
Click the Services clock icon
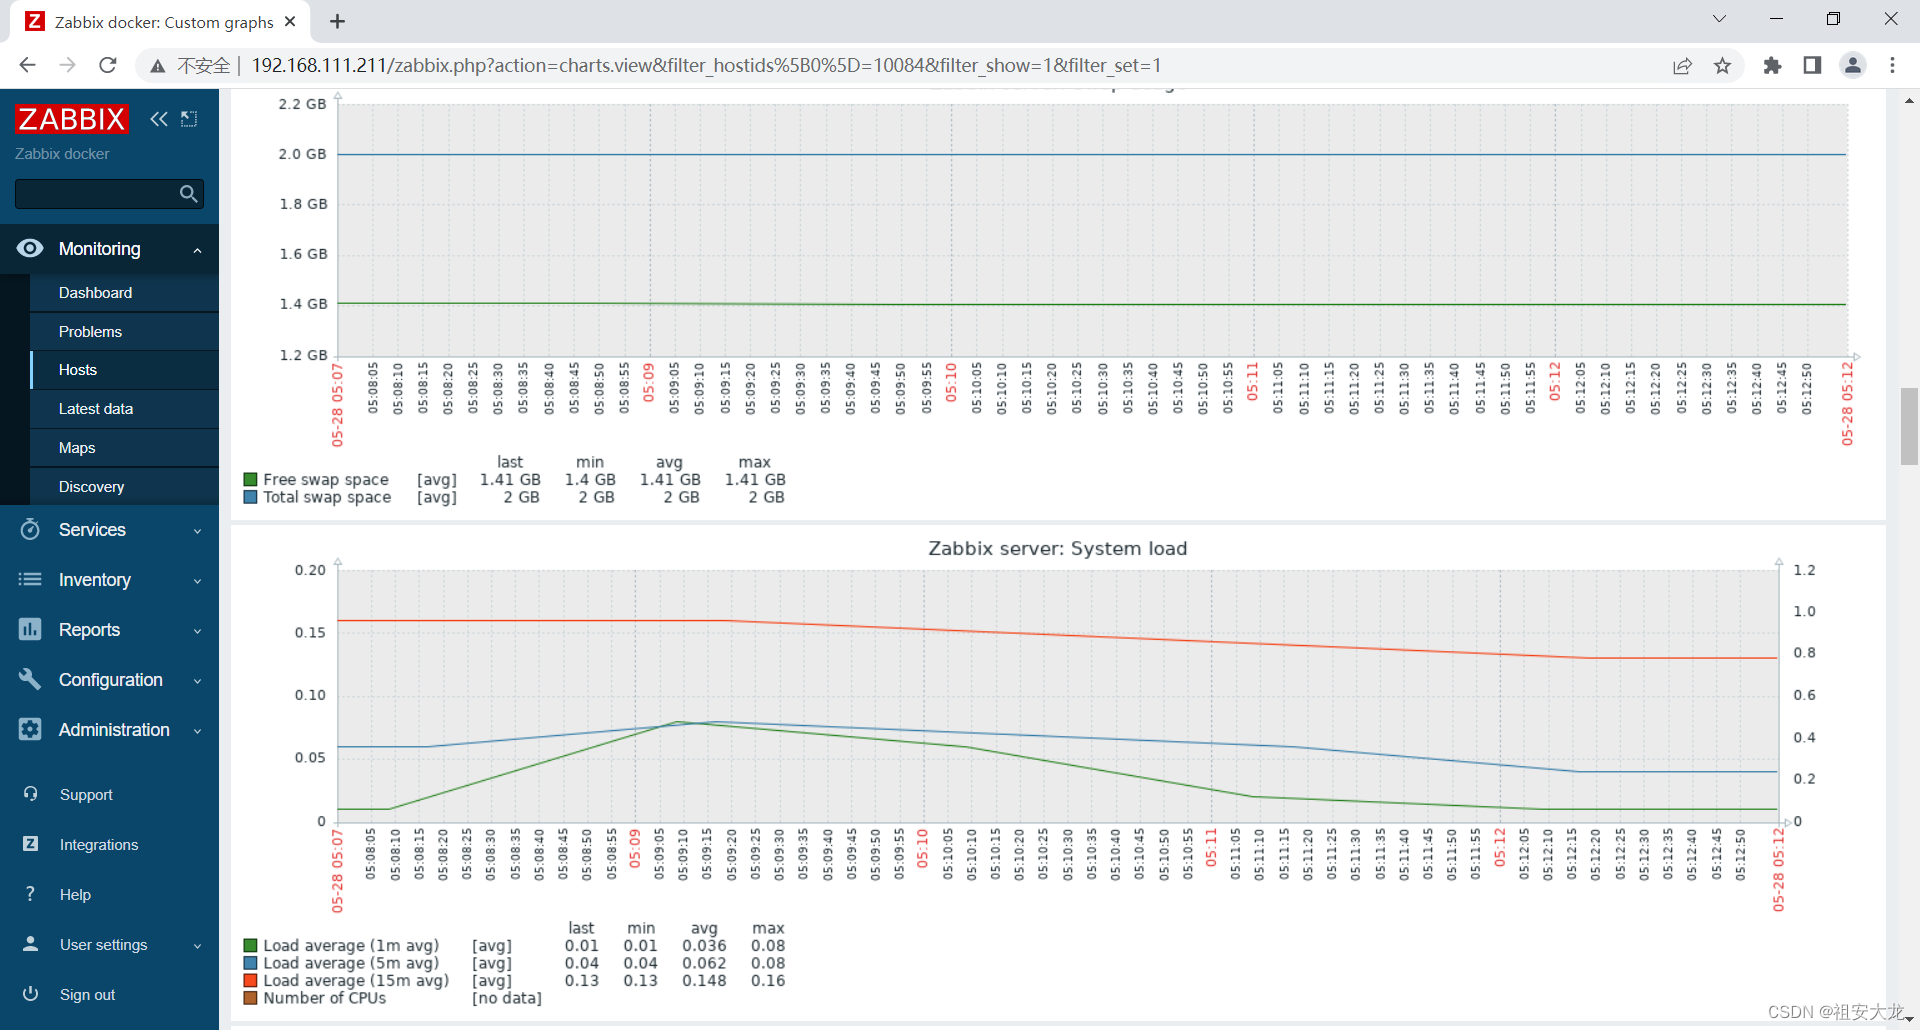30,529
